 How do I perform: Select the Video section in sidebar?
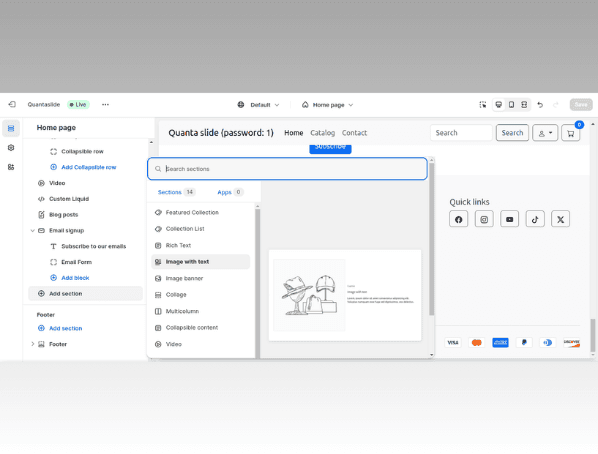[57, 183]
